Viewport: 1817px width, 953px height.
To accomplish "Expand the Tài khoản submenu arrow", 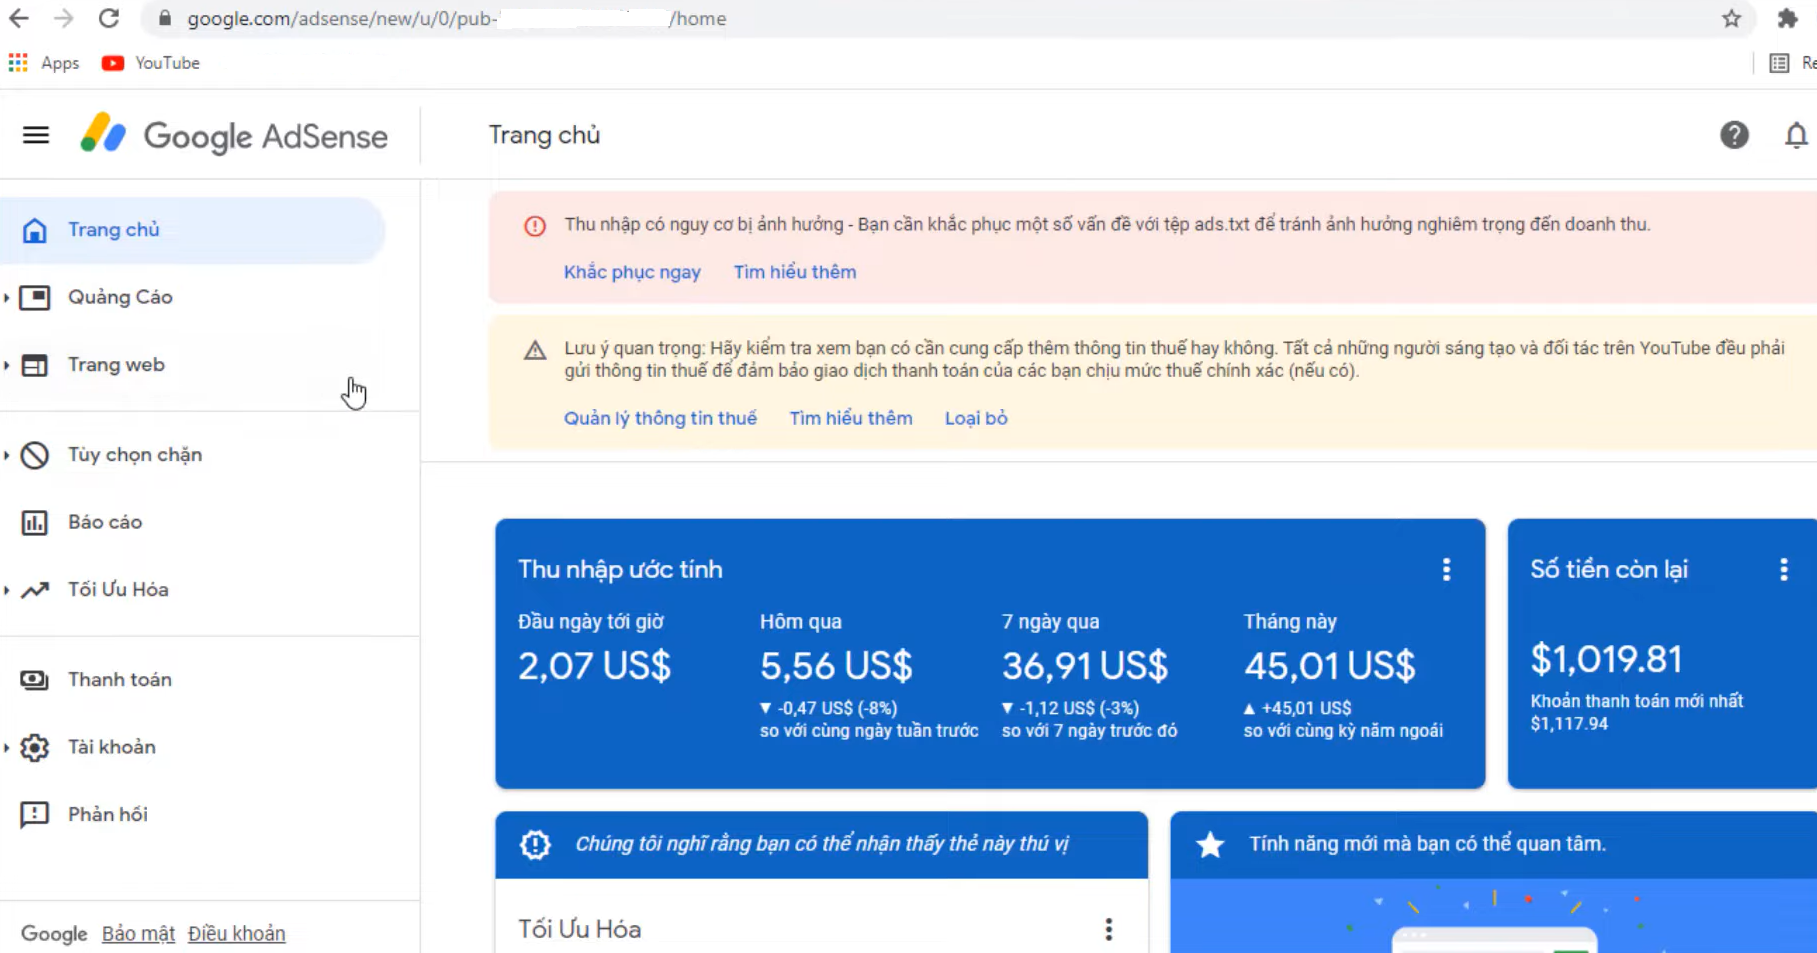I will 6,747.
